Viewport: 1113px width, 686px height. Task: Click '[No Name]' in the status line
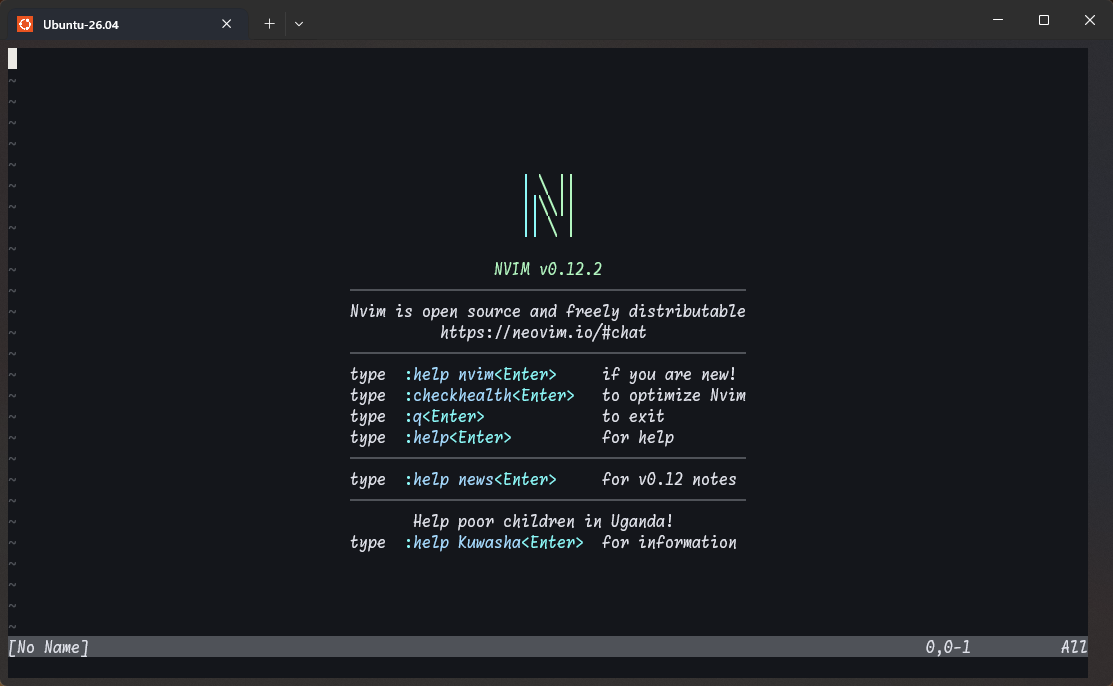[48, 647]
